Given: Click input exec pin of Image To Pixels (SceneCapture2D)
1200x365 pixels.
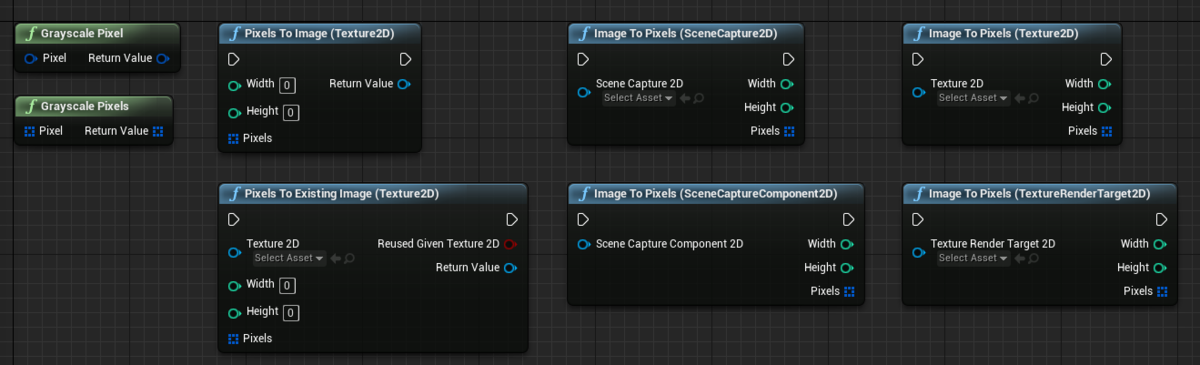Looking at the screenshot, I should click(x=584, y=59).
